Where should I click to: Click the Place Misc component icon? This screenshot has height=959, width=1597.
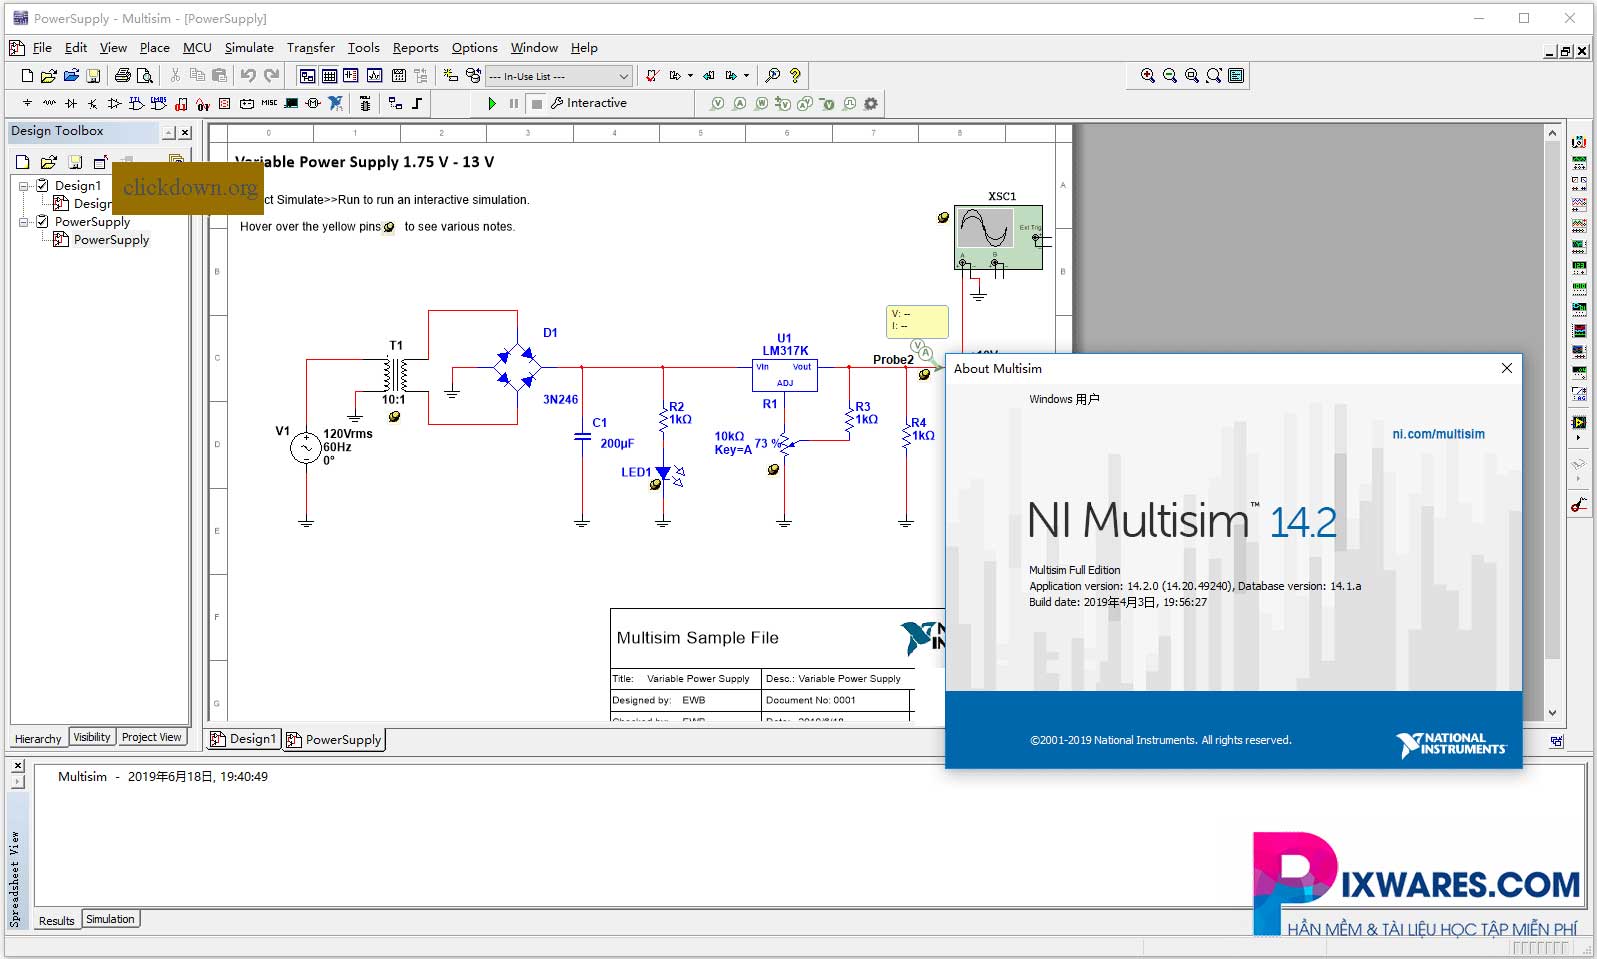(269, 103)
